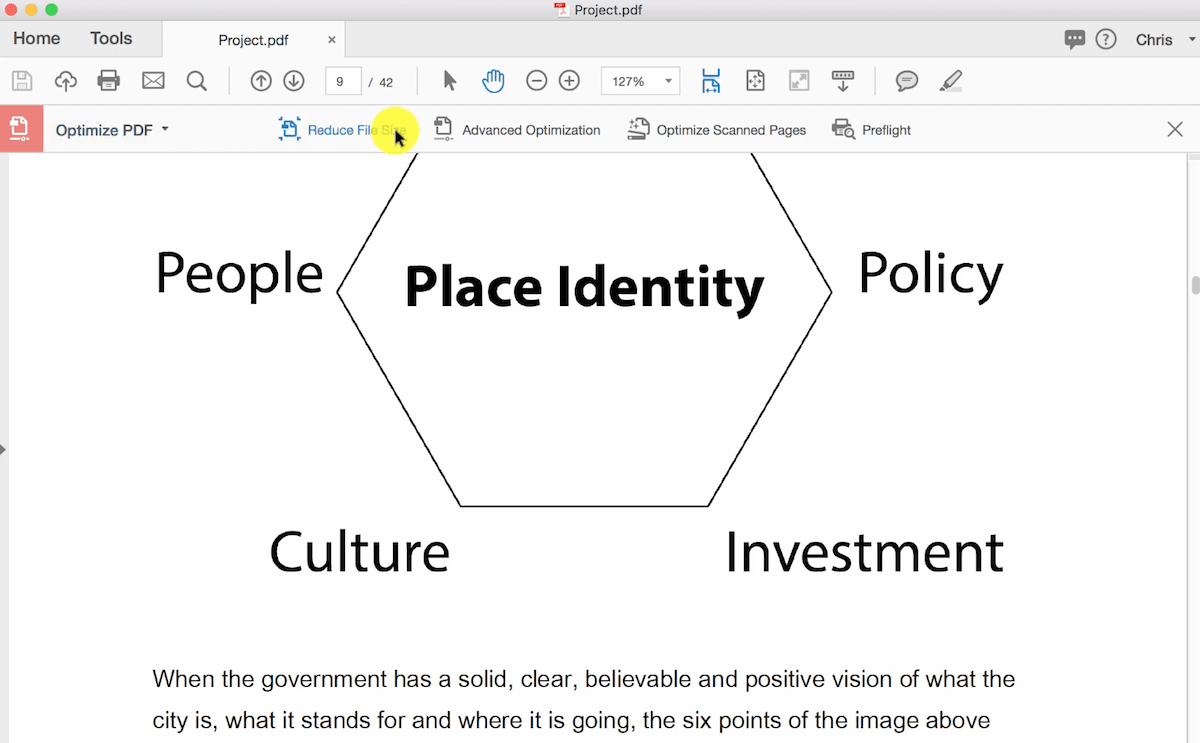Screen dimensions: 1200x743
Task: Click the Zoom In magnifier icon
Action: click(x=569, y=81)
